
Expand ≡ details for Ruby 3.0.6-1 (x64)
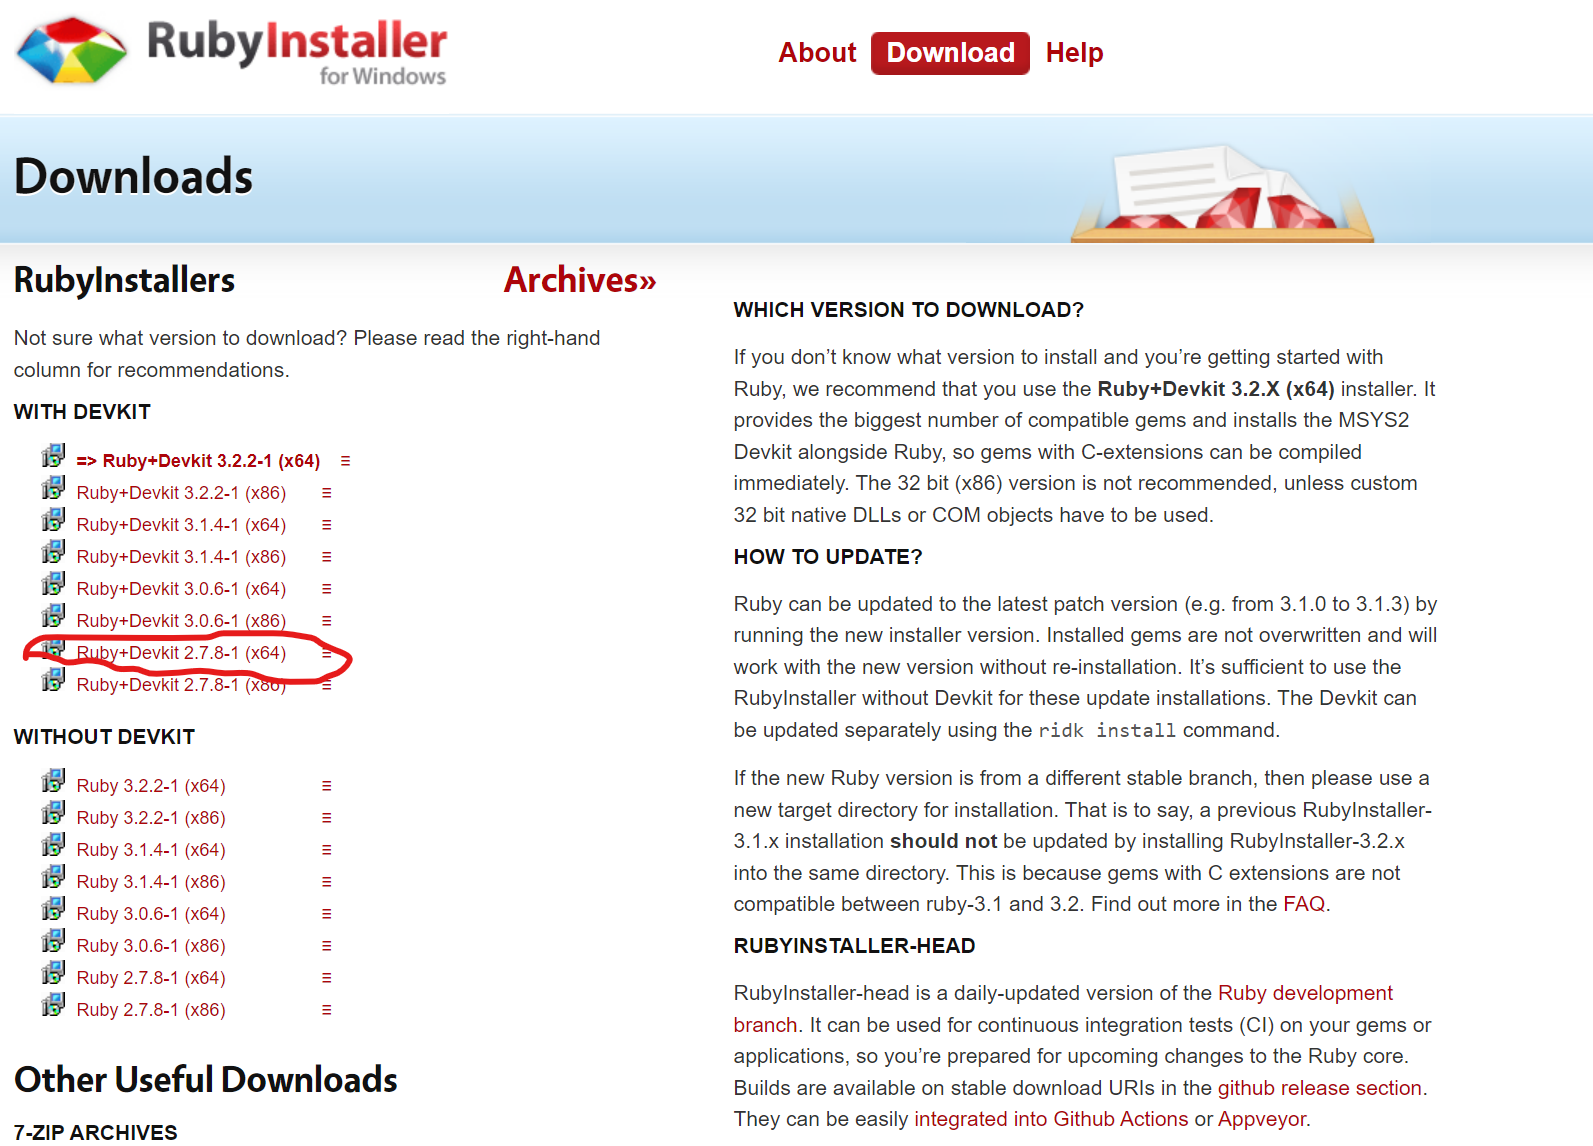(326, 914)
